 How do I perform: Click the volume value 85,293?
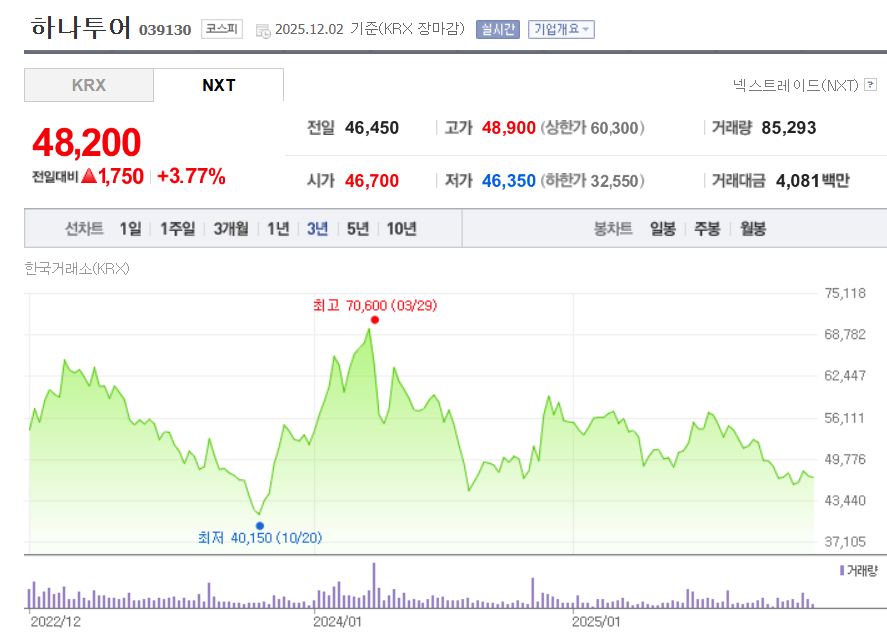coord(789,128)
